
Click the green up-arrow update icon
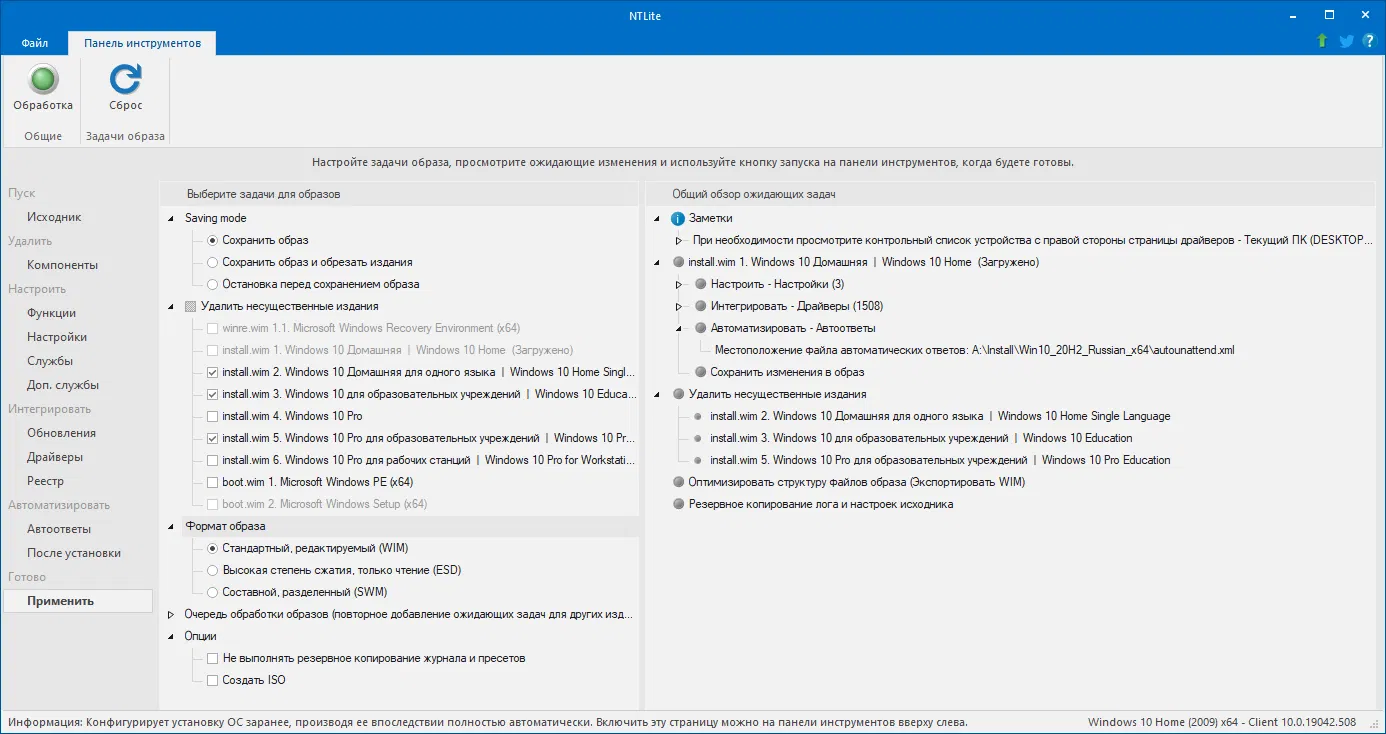coord(1322,41)
